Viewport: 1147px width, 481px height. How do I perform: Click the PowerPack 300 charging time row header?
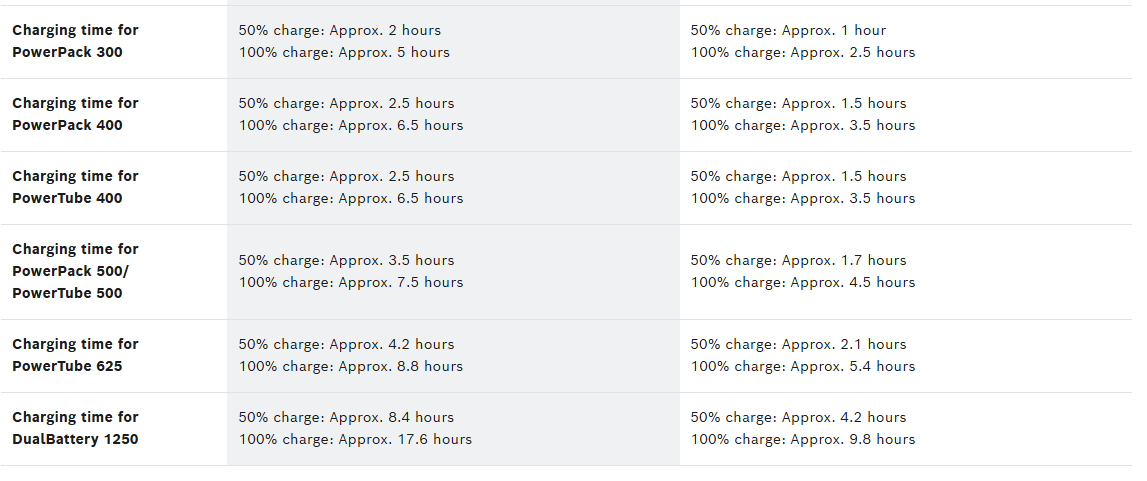tap(75, 41)
